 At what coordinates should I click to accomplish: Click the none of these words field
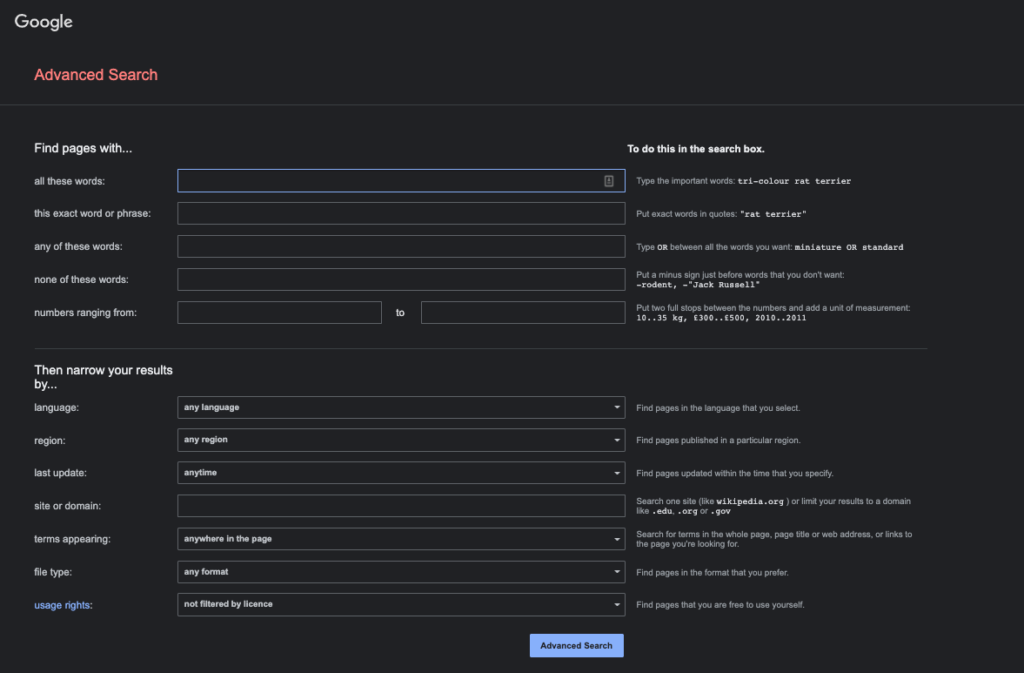(400, 279)
